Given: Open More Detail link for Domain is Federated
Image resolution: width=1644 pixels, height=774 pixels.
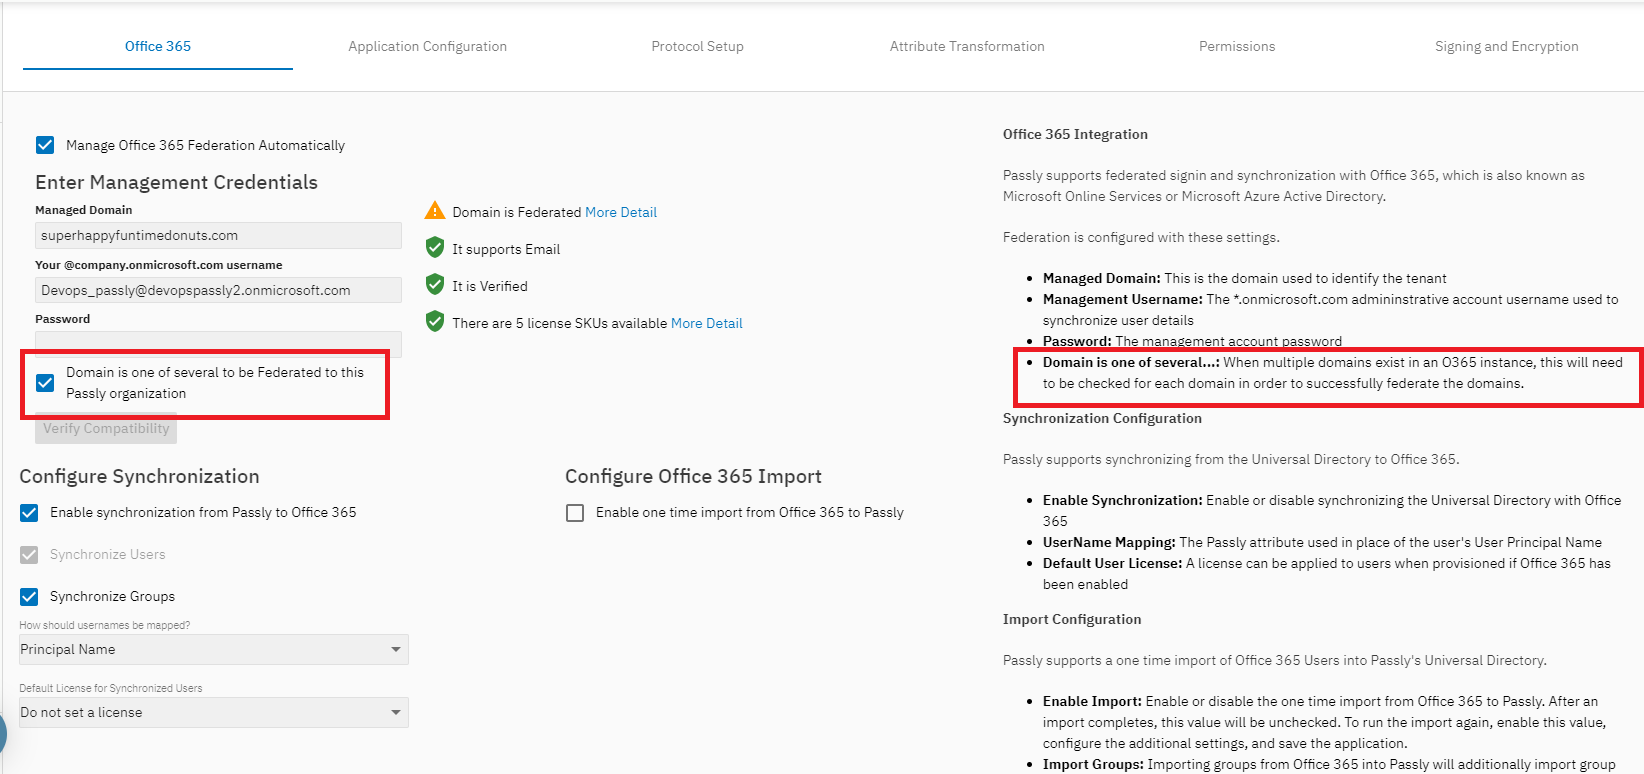Looking at the screenshot, I should click(x=621, y=212).
